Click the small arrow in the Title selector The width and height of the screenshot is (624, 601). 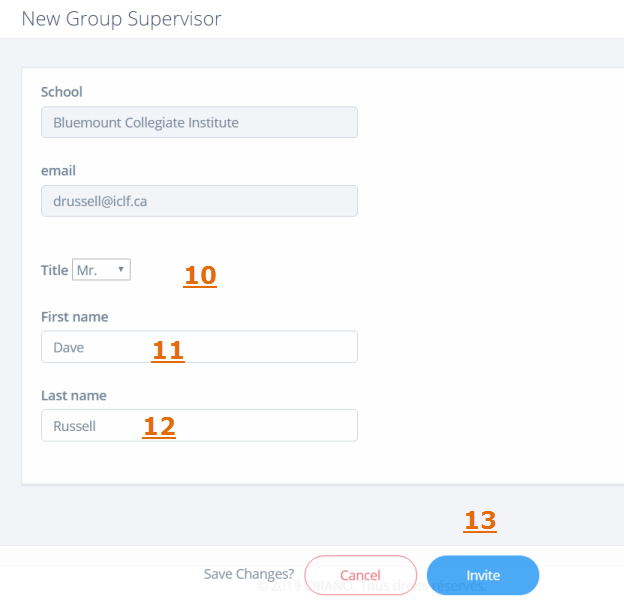pyautogui.click(x=121, y=270)
